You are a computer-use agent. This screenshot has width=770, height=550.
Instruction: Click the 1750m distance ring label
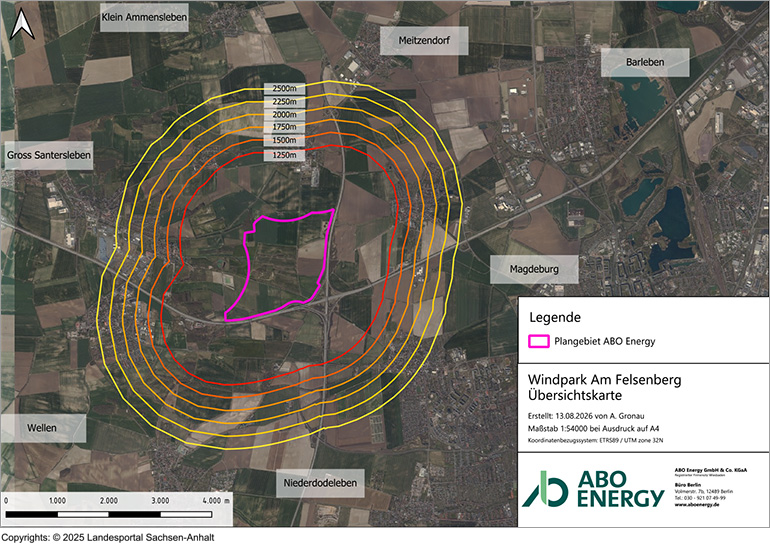tap(284, 127)
